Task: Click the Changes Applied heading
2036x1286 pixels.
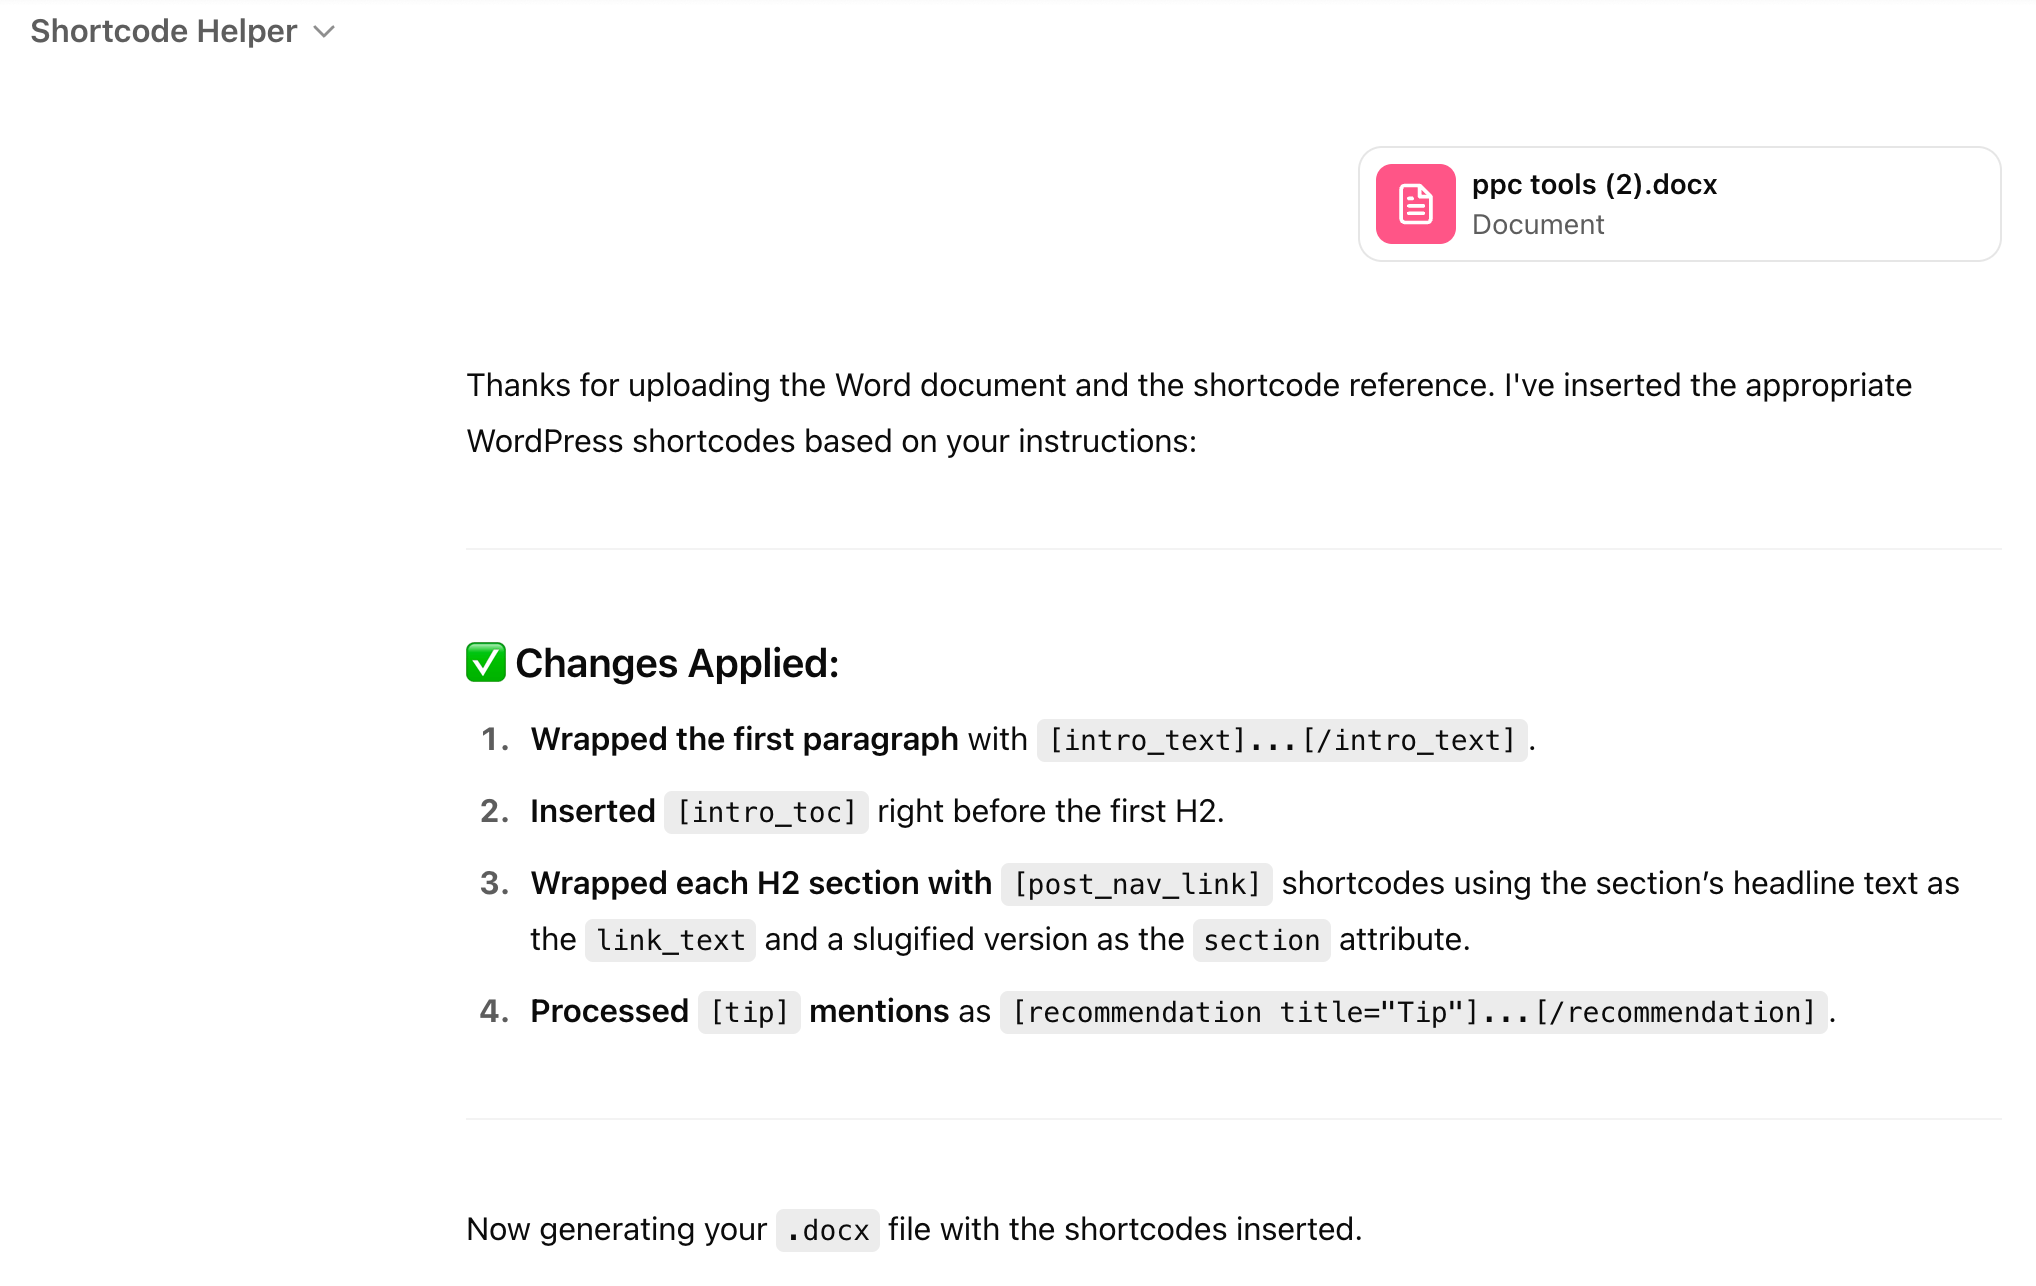Action: (x=676, y=662)
